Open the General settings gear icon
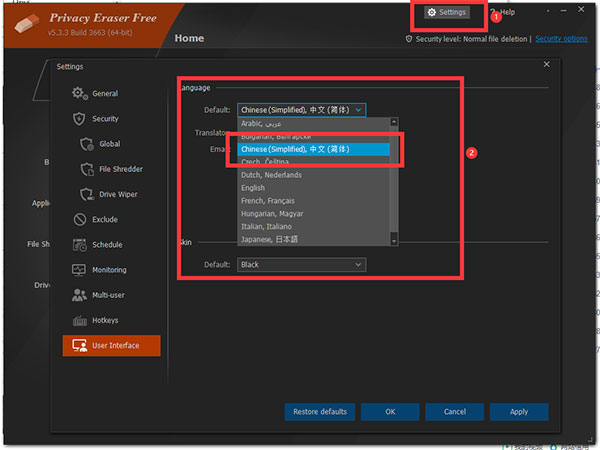Screen dimensions: 600x450 click(80, 93)
